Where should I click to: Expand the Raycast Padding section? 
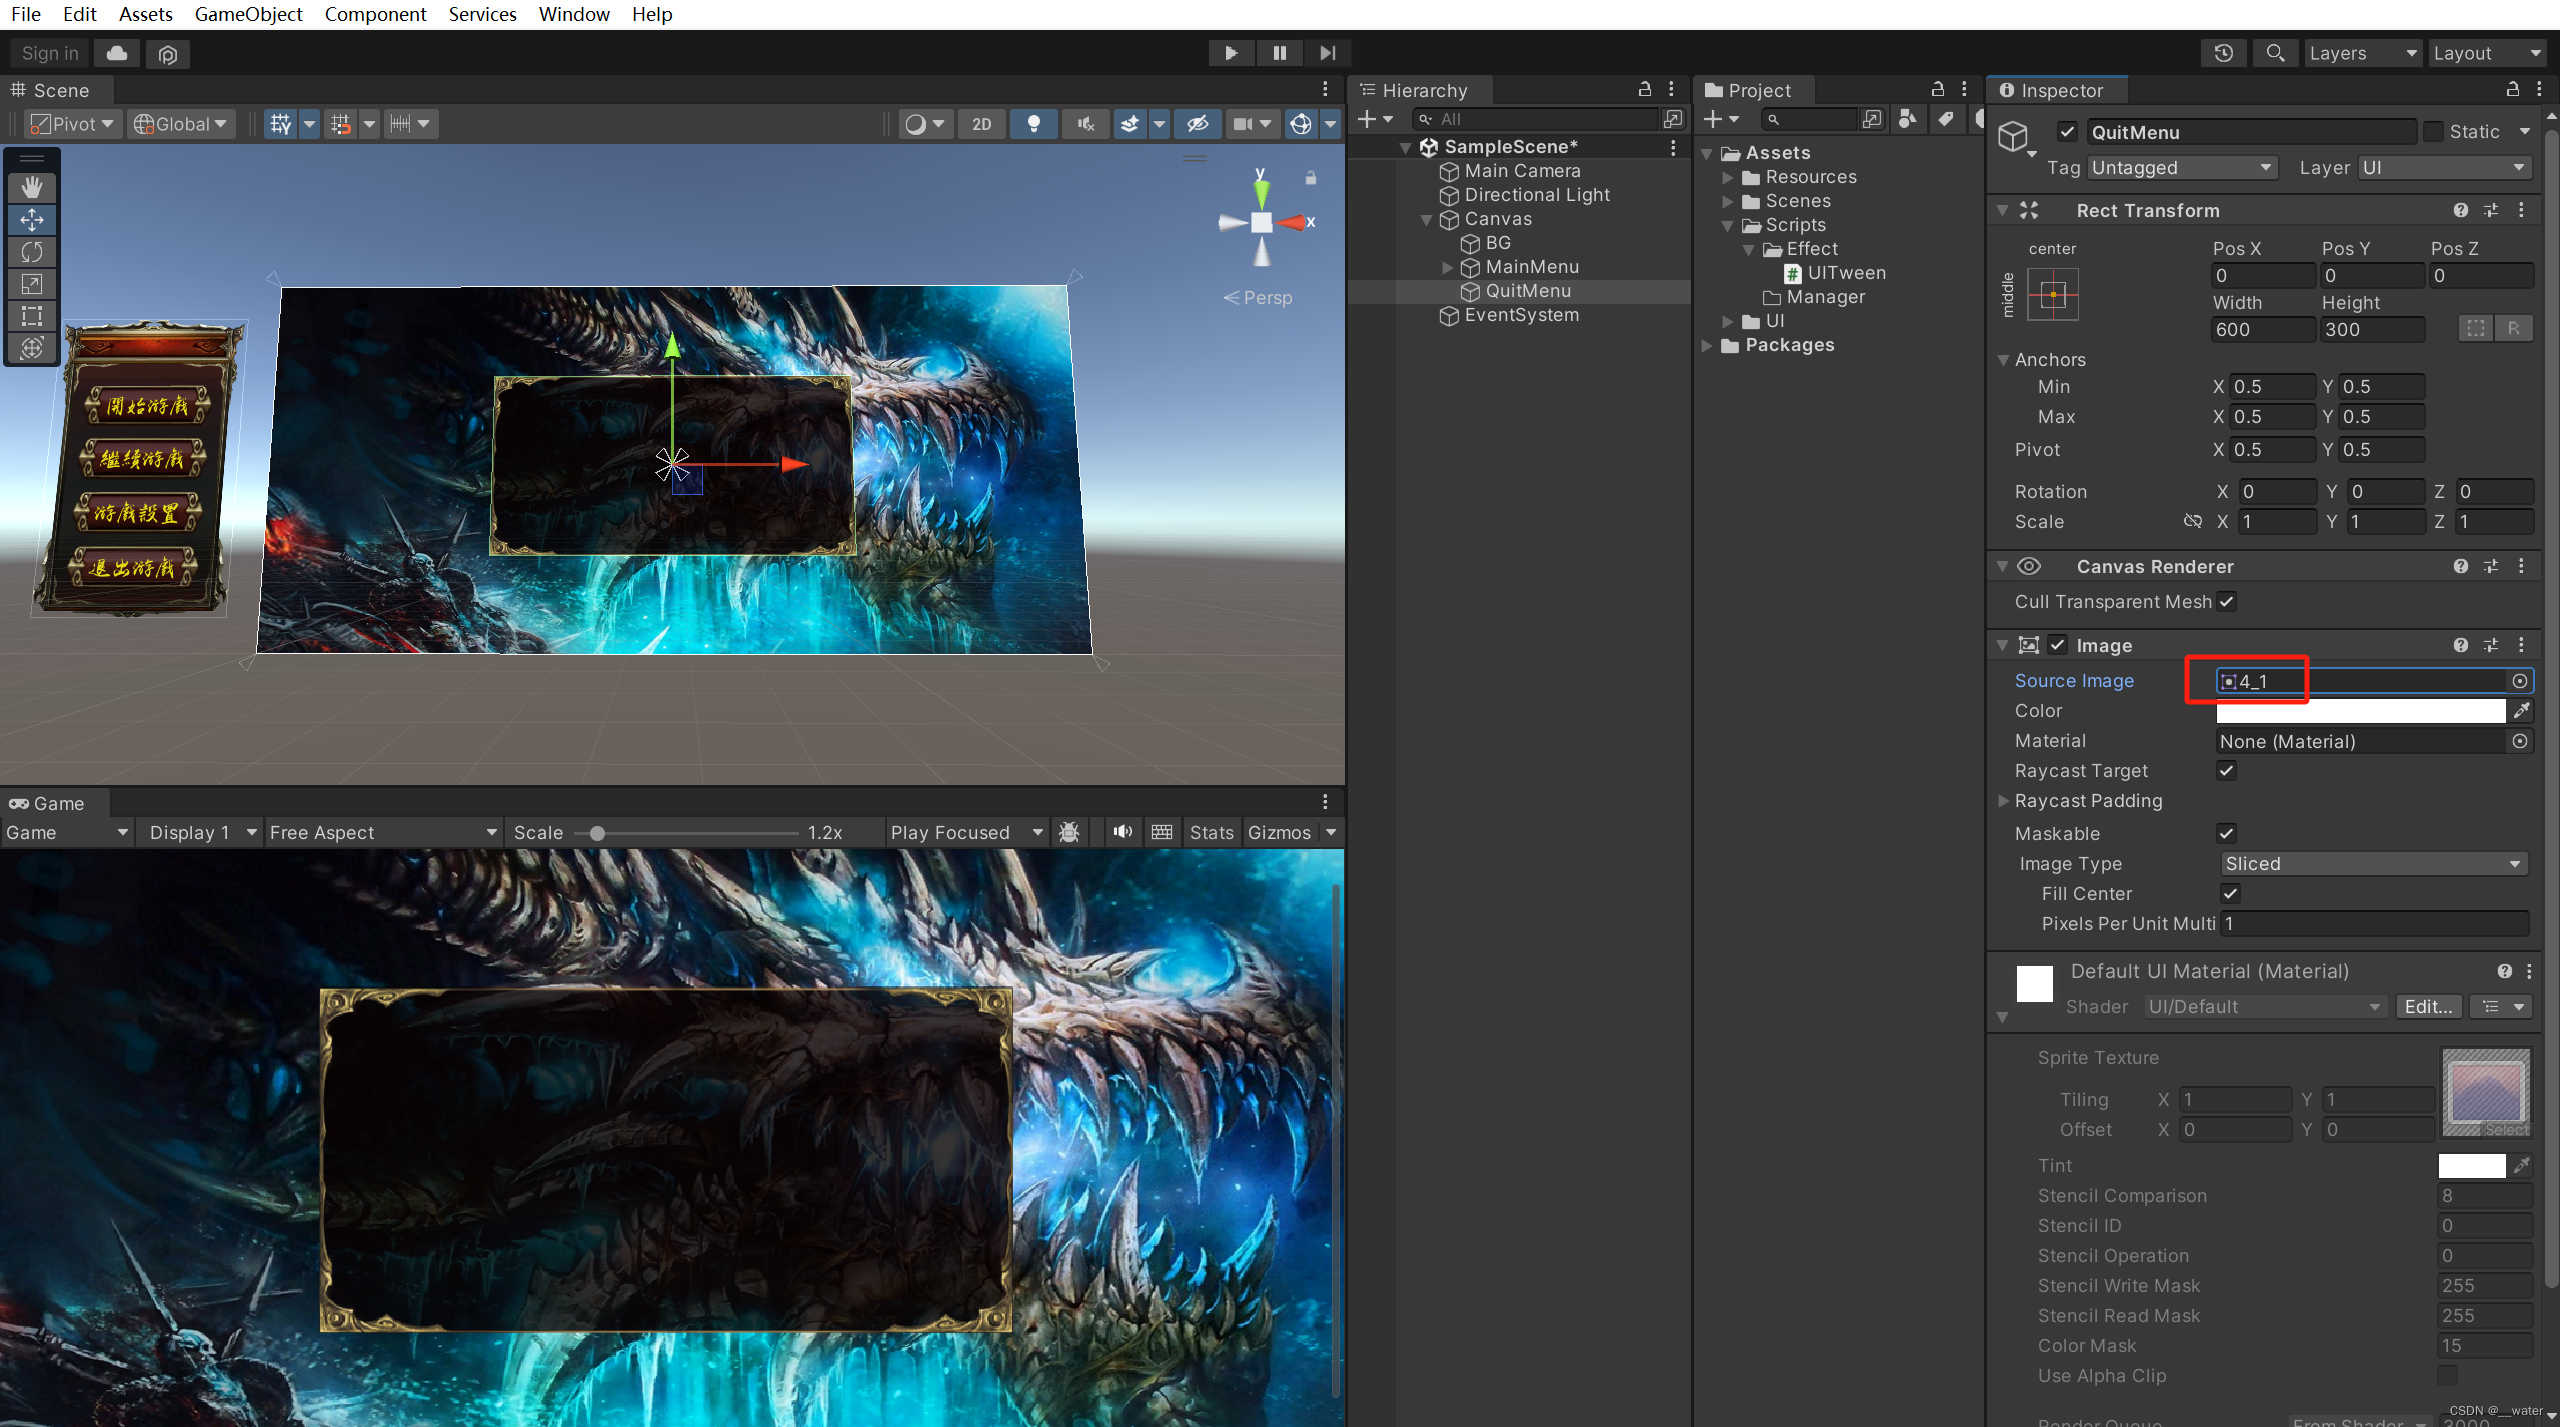[2003, 800]
